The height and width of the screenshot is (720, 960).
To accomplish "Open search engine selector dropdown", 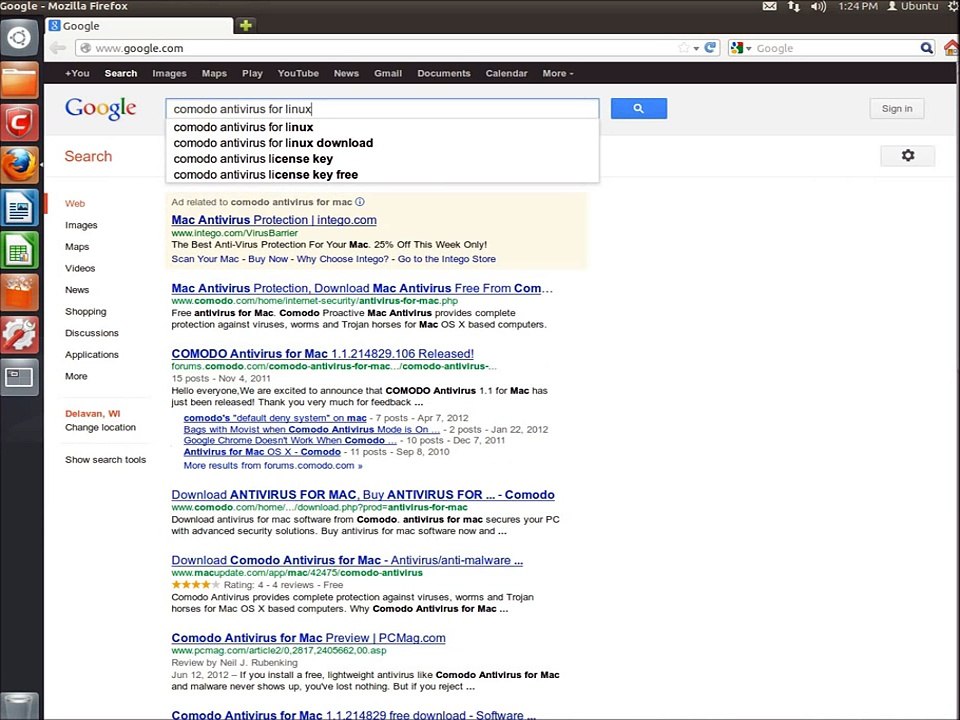I will (741, 48).
